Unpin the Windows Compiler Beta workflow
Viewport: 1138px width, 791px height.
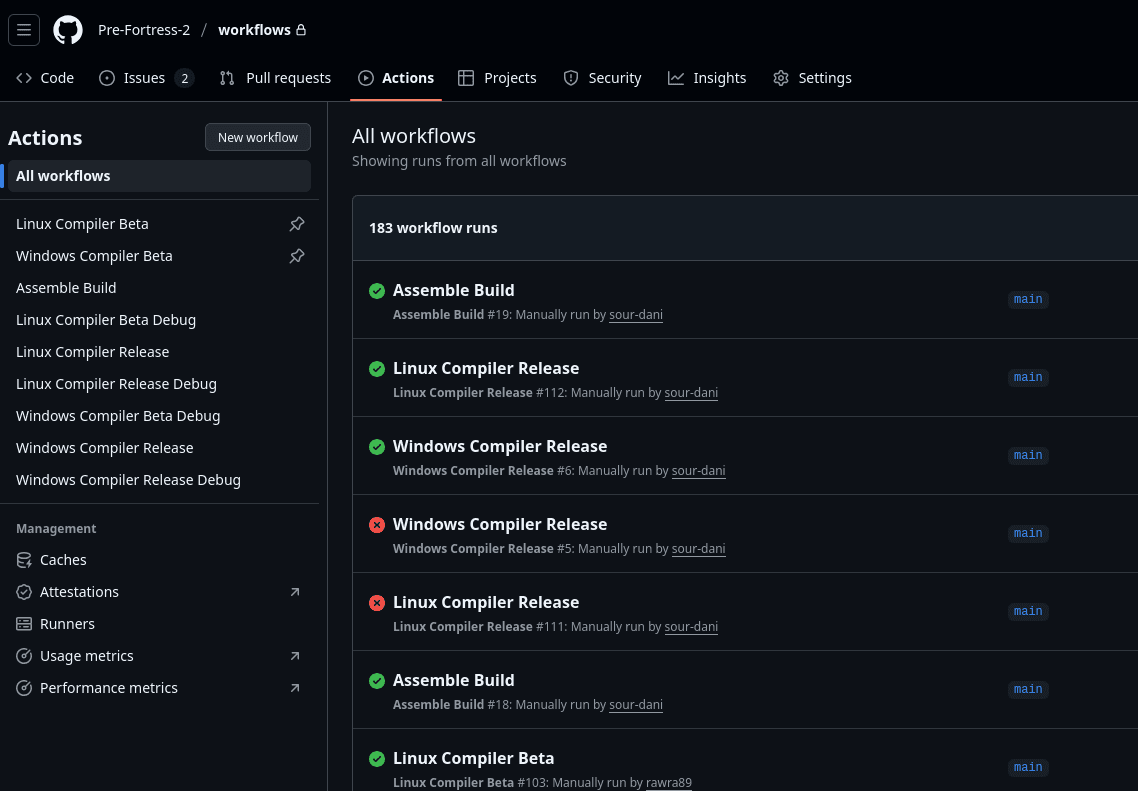tap(297, 256)
